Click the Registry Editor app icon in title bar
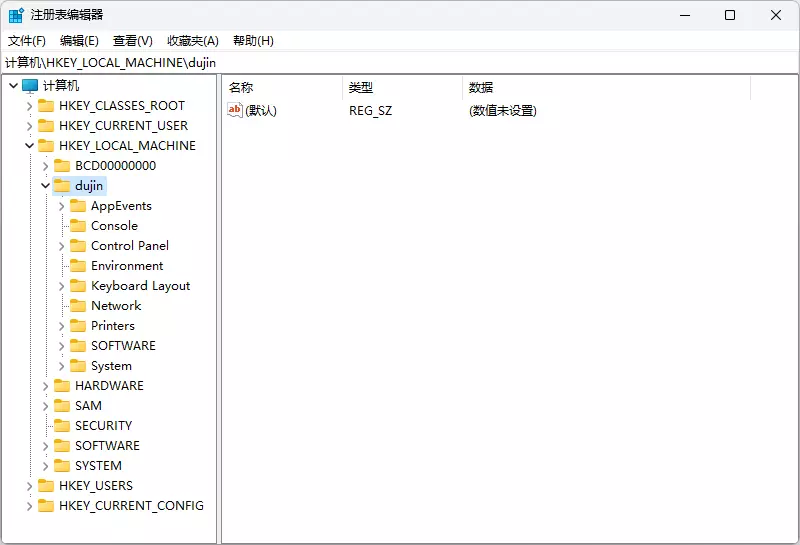The image size is (800, 545). (16, 15)
